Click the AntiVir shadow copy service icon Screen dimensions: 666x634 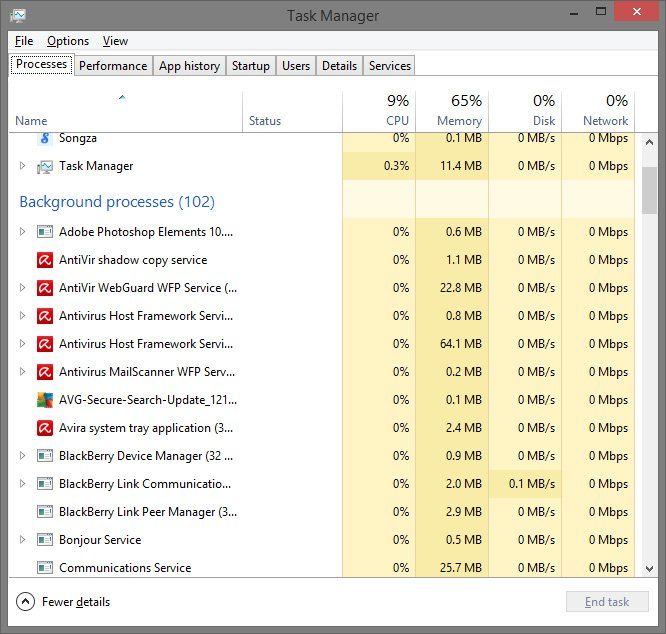click(45, 260)
